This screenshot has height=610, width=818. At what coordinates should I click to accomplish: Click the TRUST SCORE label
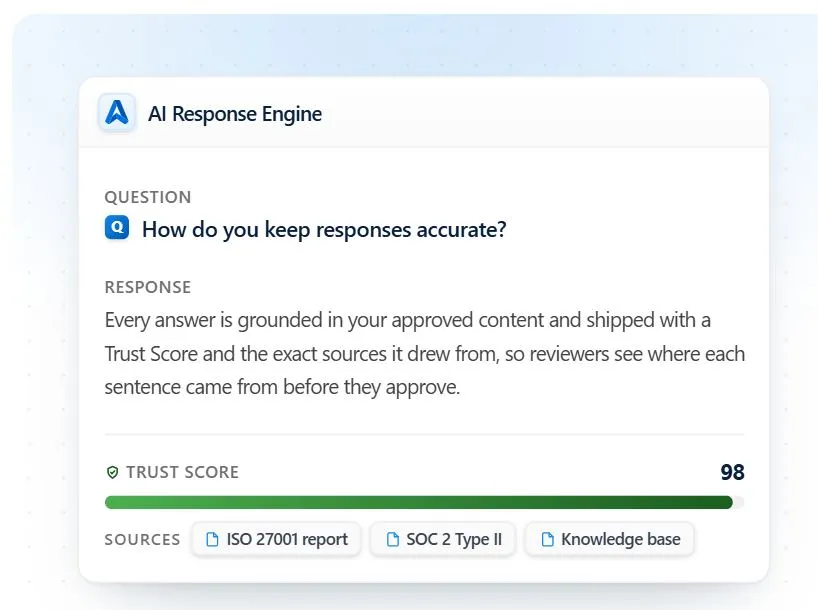click(182, 472)
